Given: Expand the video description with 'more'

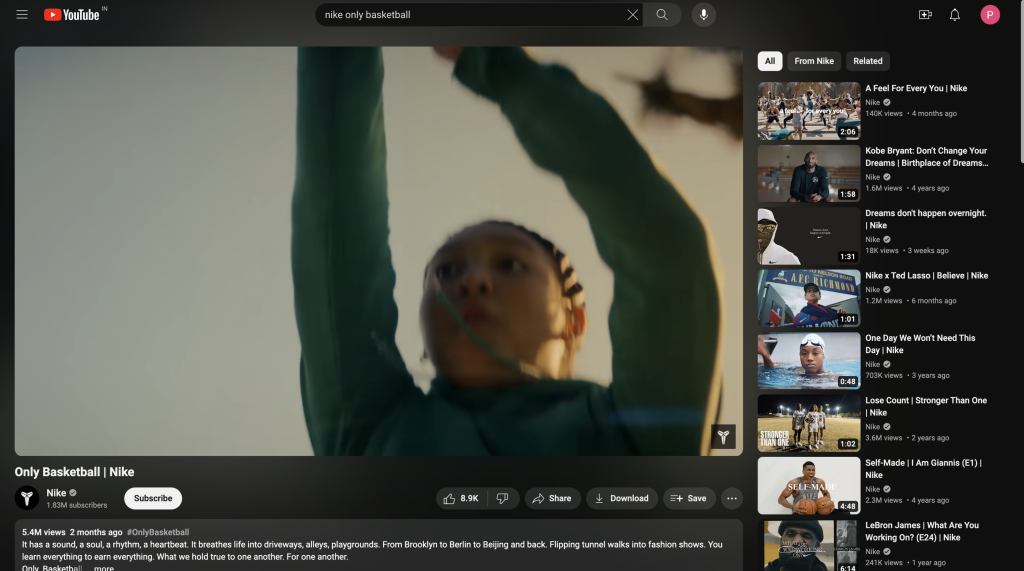Looking at the screenshot, I should point(104,568).
